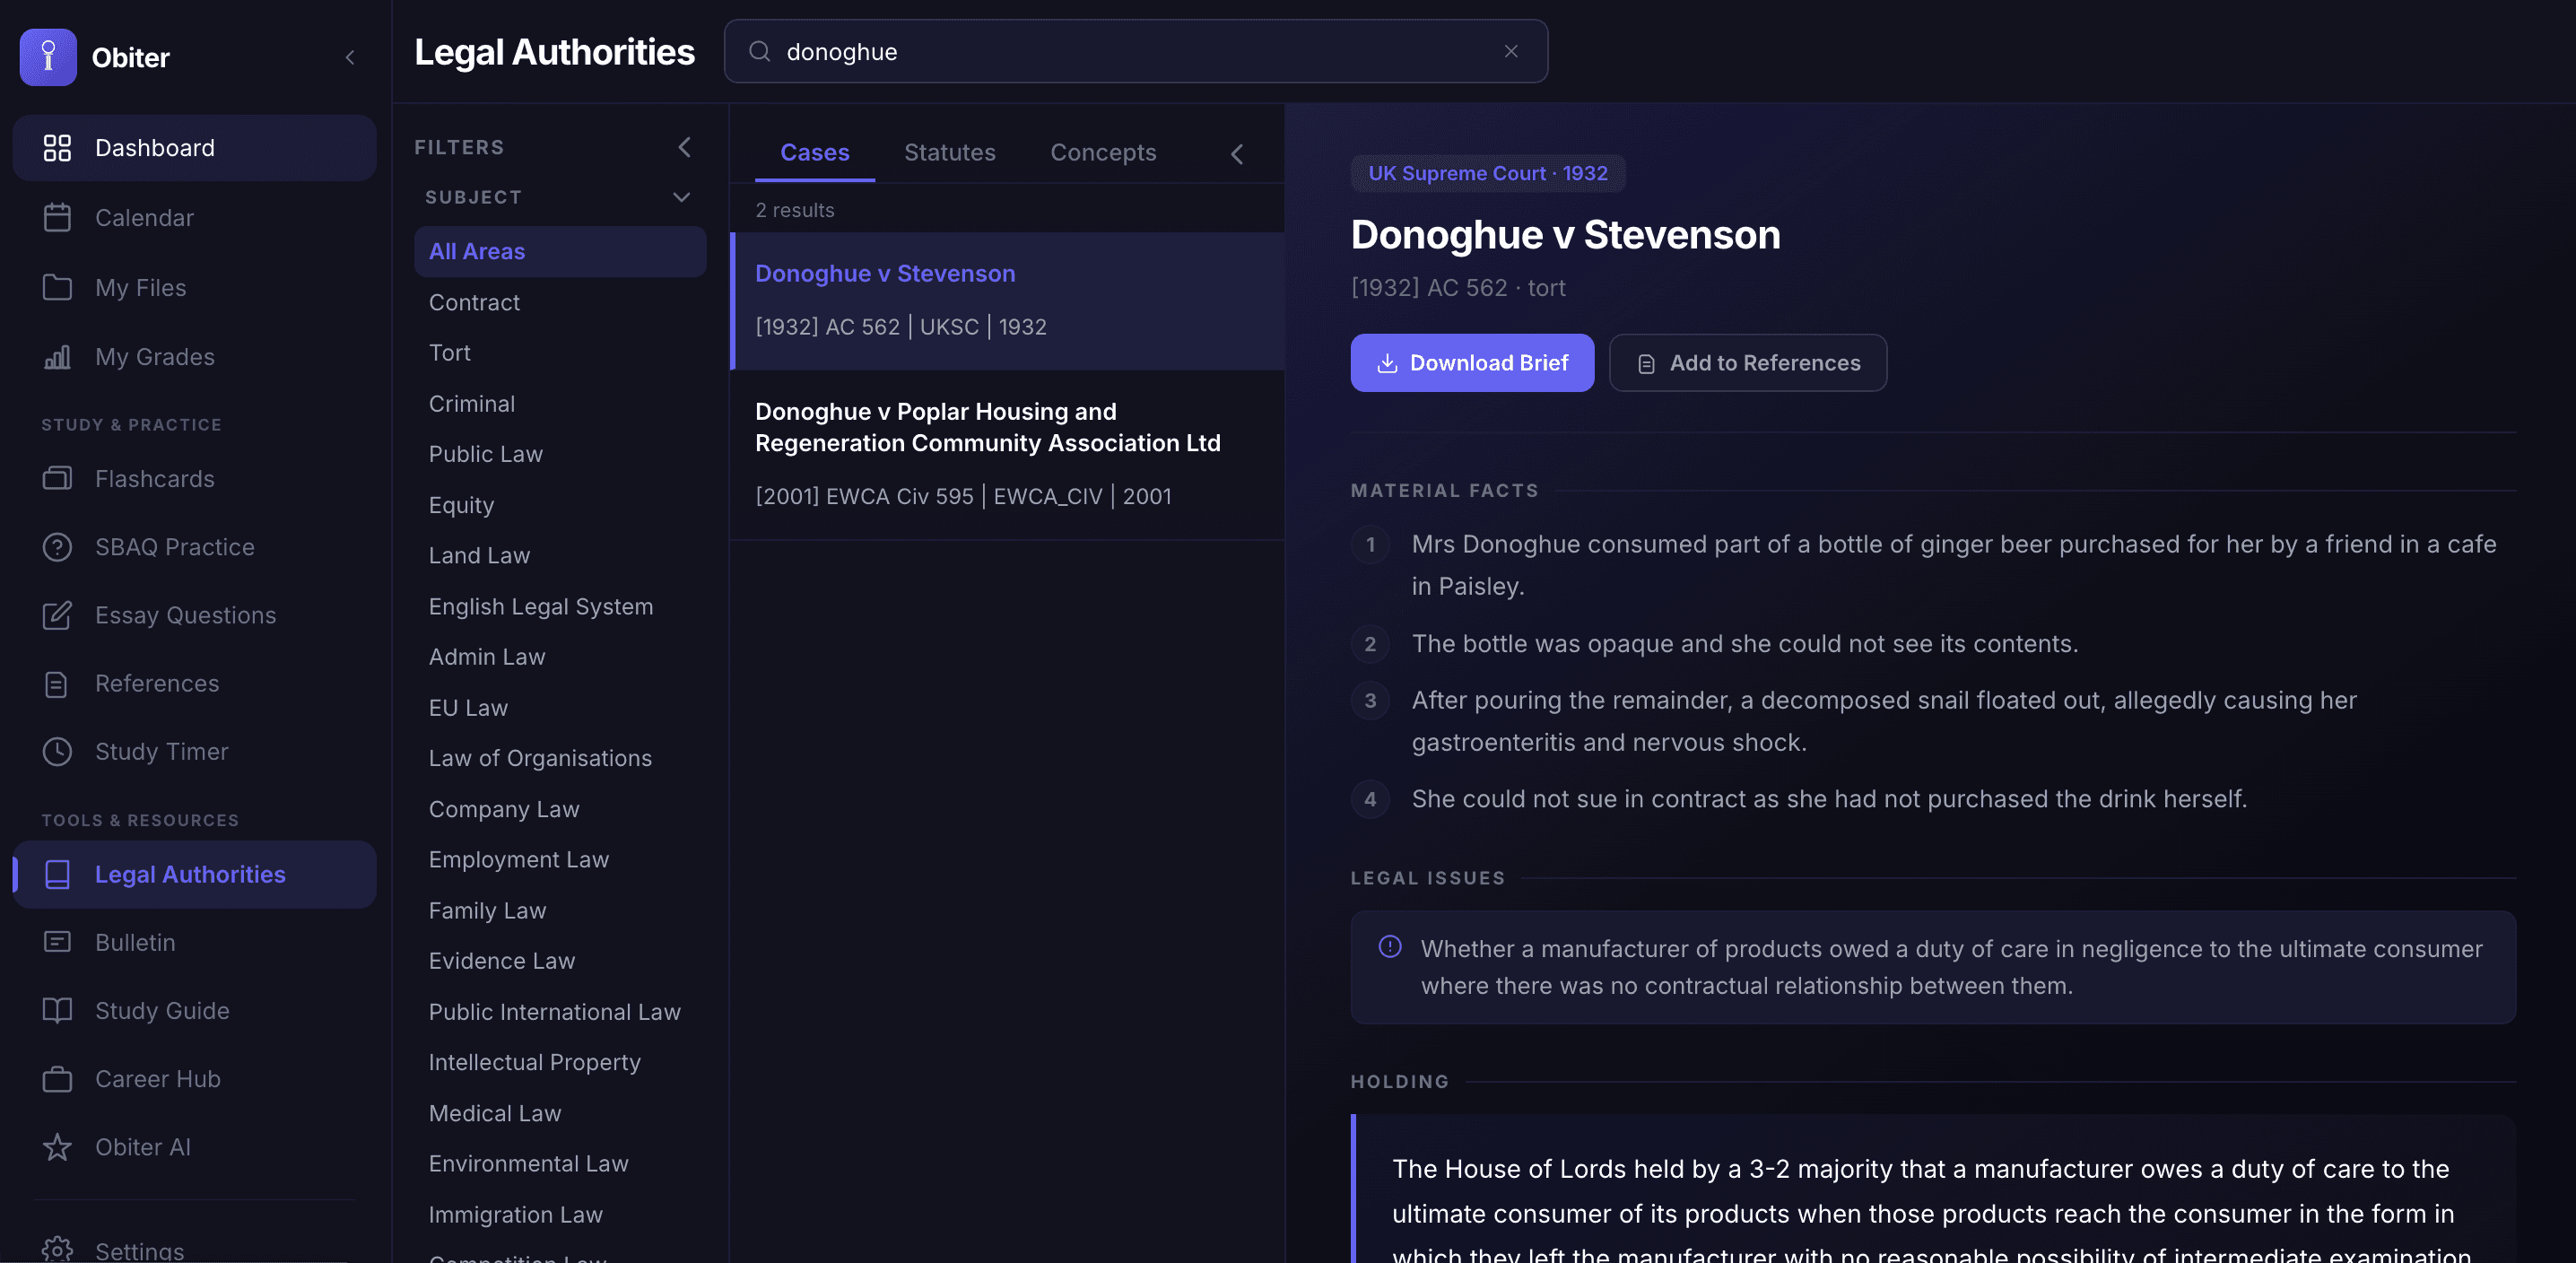Open the Donoghue v Poplar Housing result
Image resolution: width=2576 pixels, height=1263 pixels.
pyautogui.click(x=1008, y=455)
